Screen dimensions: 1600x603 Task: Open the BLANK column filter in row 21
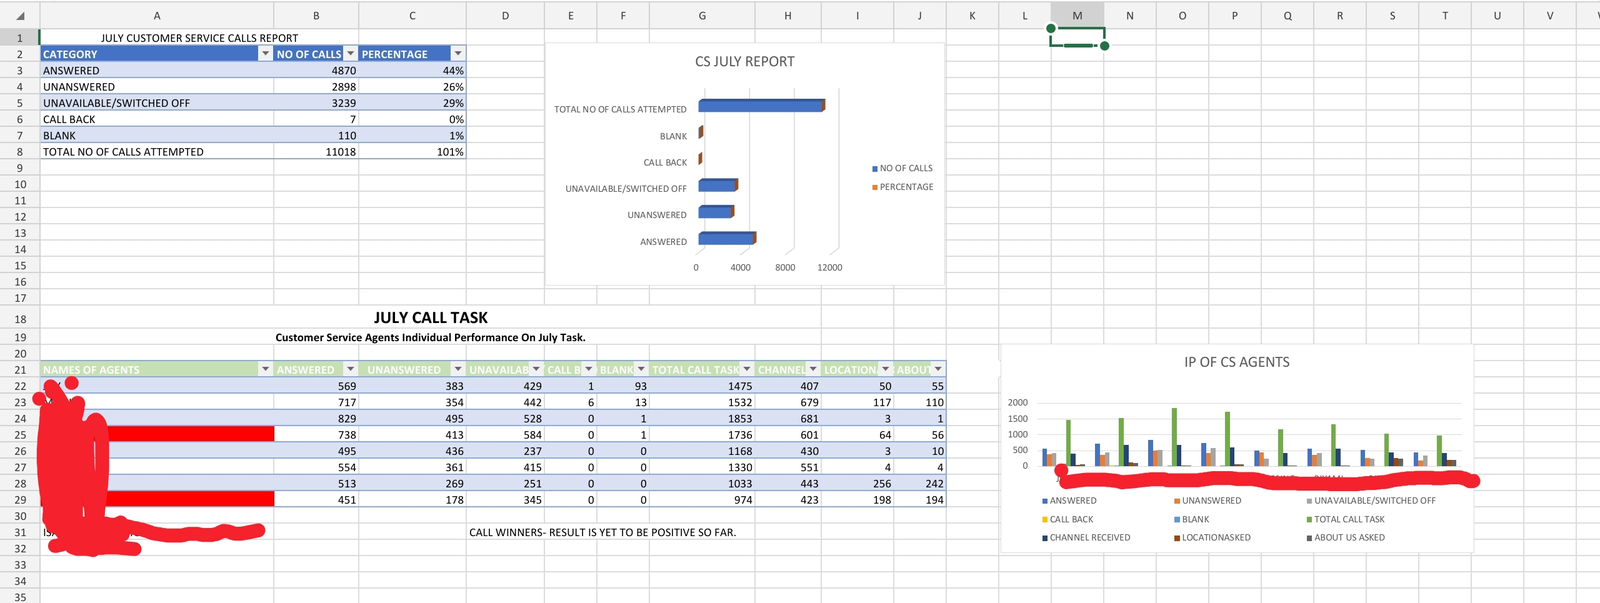pos(642,369)
